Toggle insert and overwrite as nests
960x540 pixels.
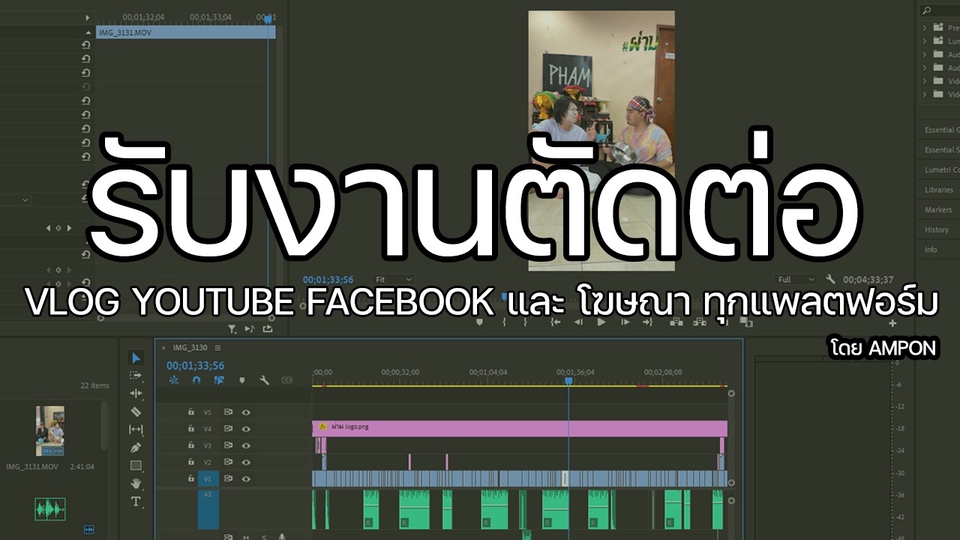174,380
